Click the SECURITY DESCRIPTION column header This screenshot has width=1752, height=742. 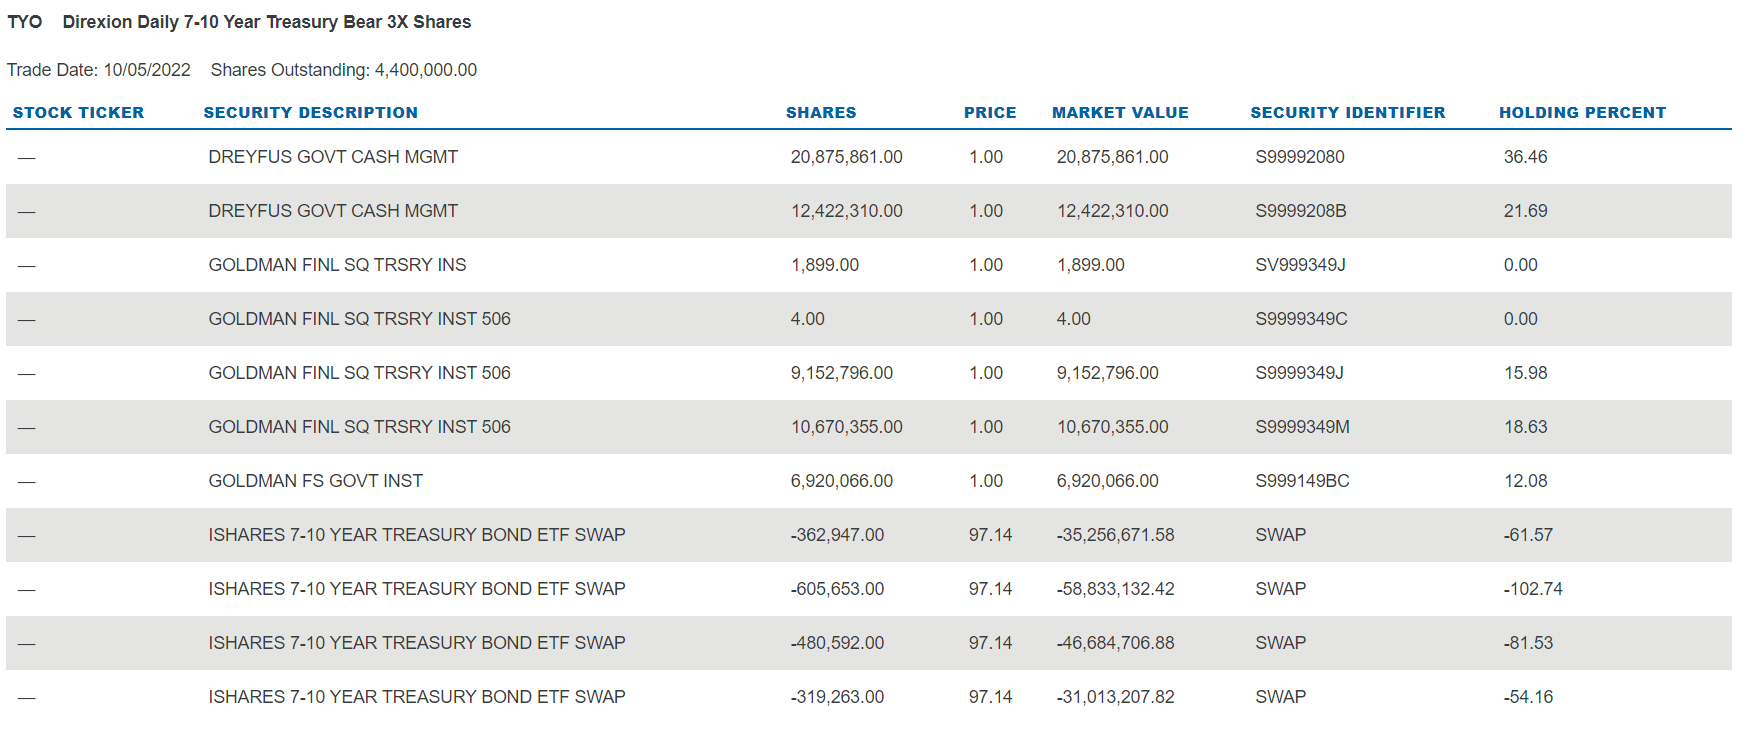click(x=311, y=113)
